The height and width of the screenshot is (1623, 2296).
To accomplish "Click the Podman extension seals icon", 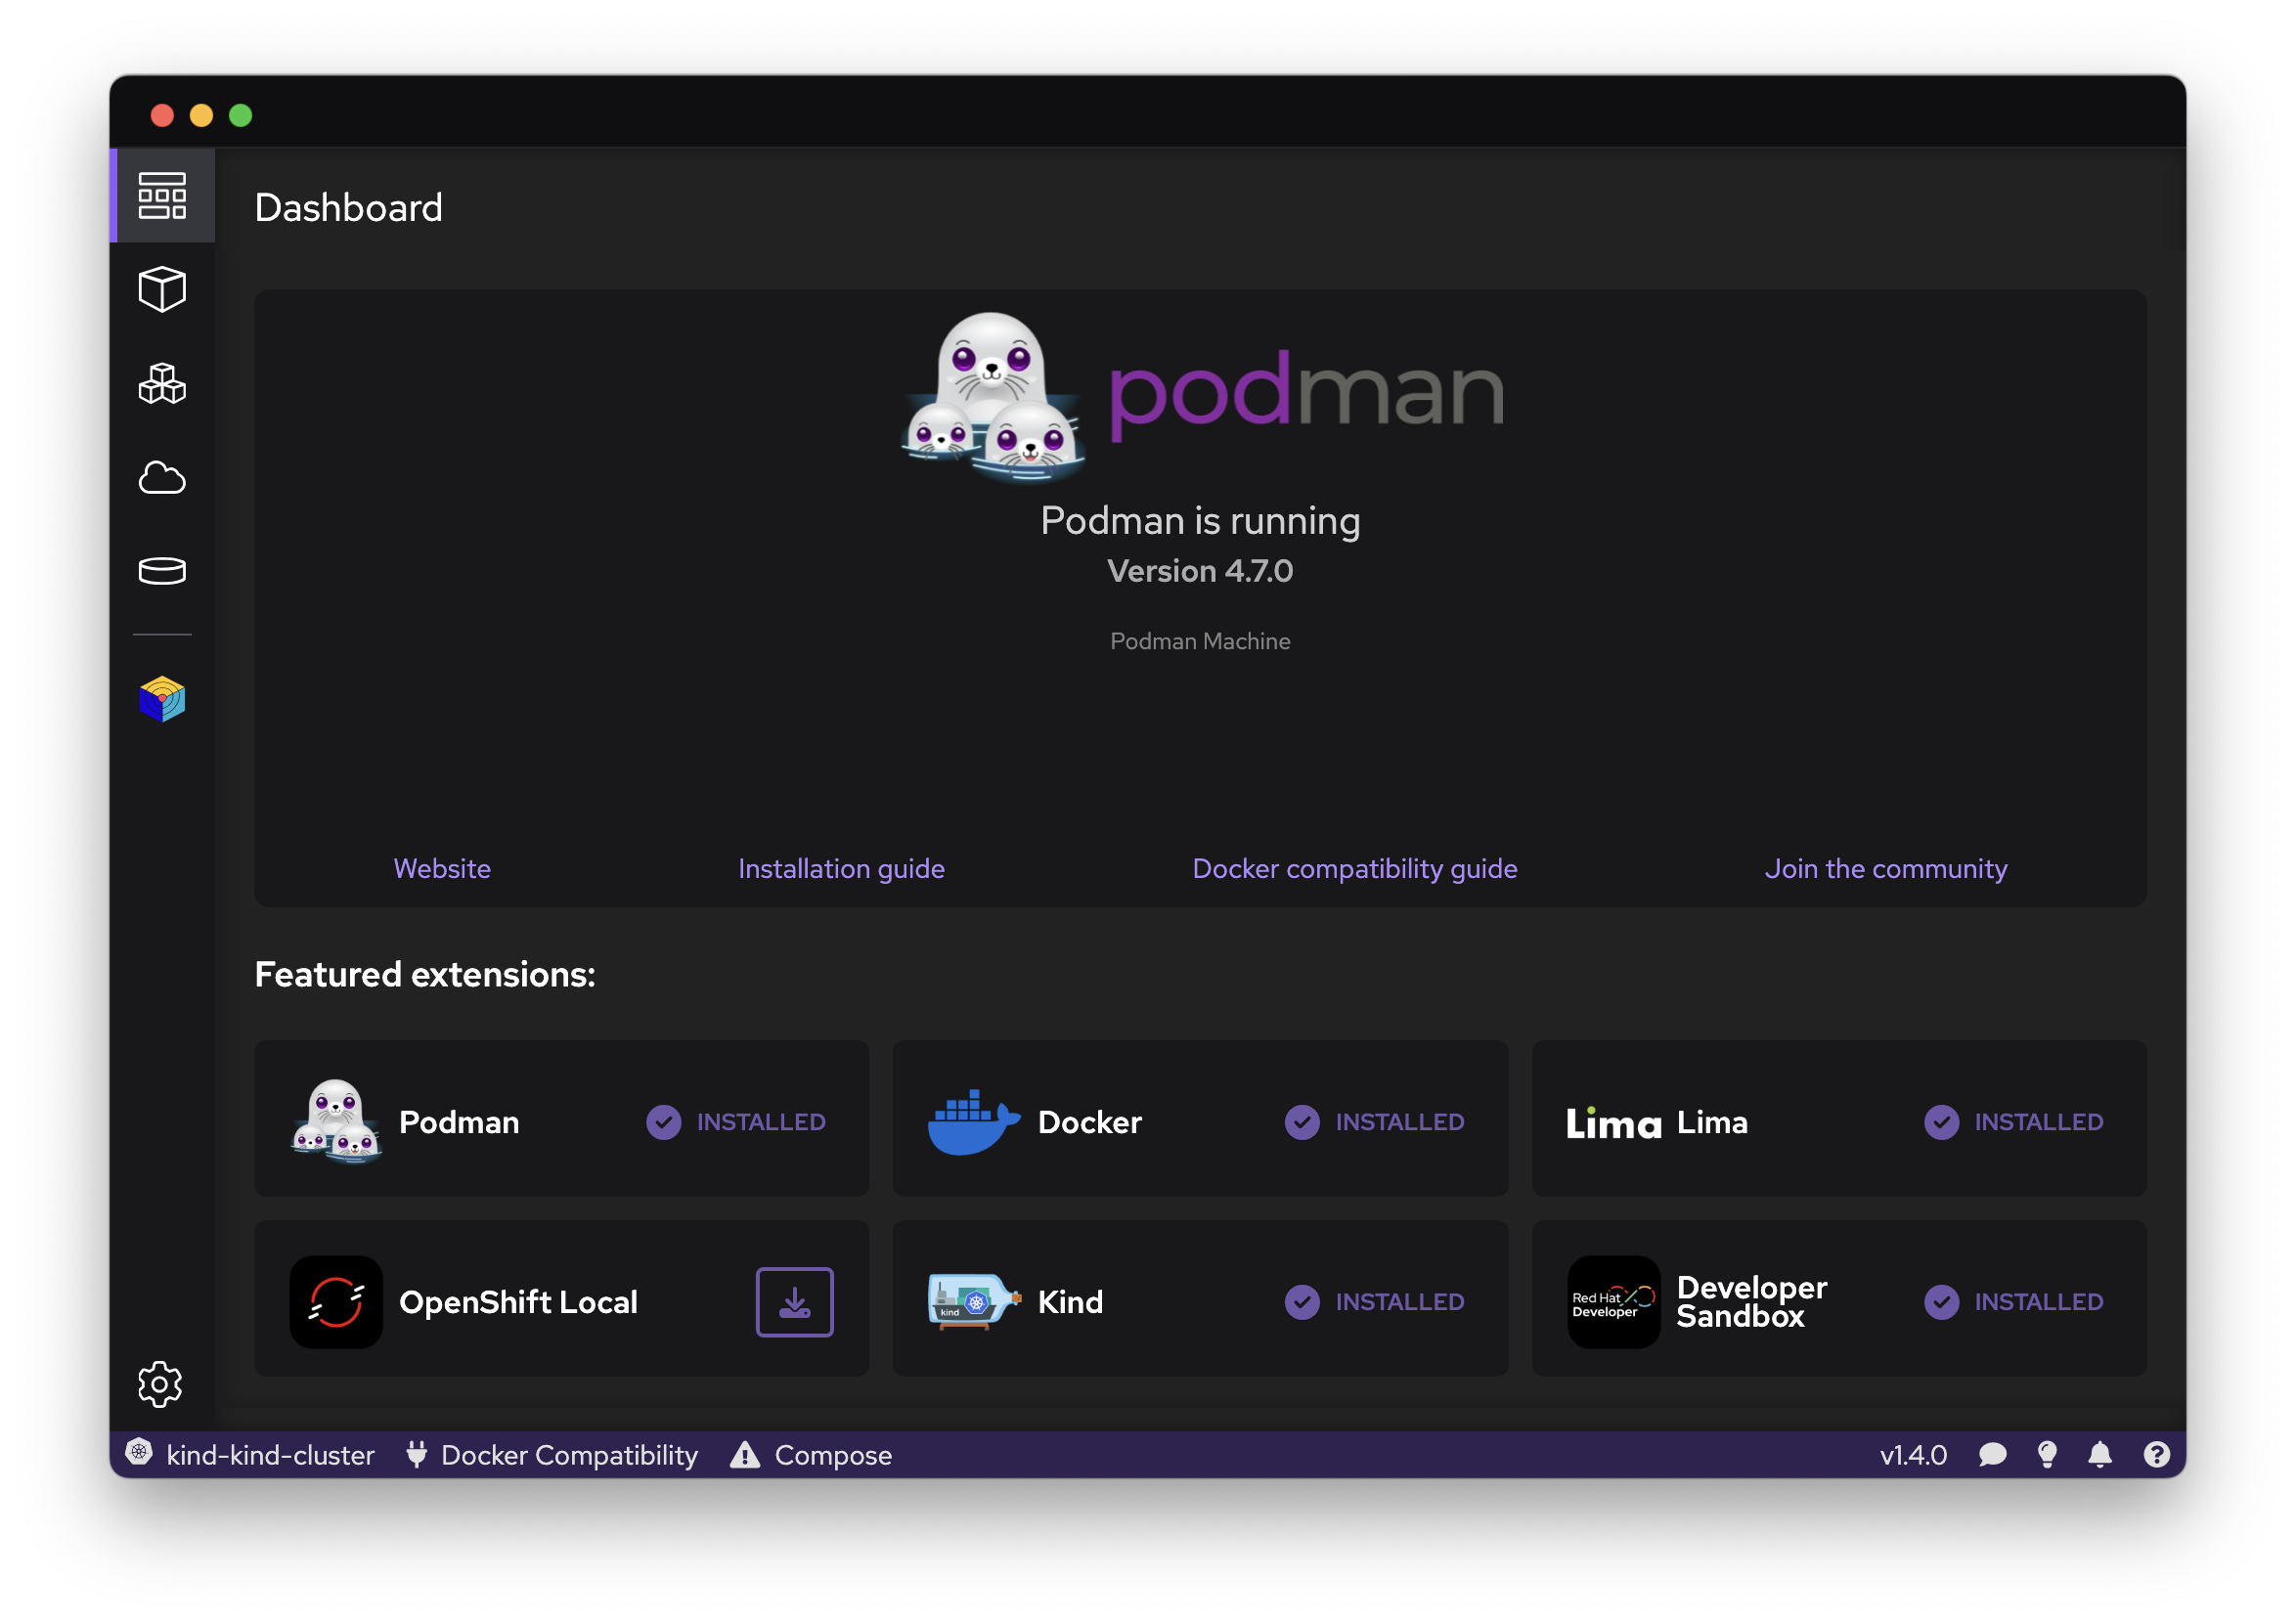I will 336,1122.
